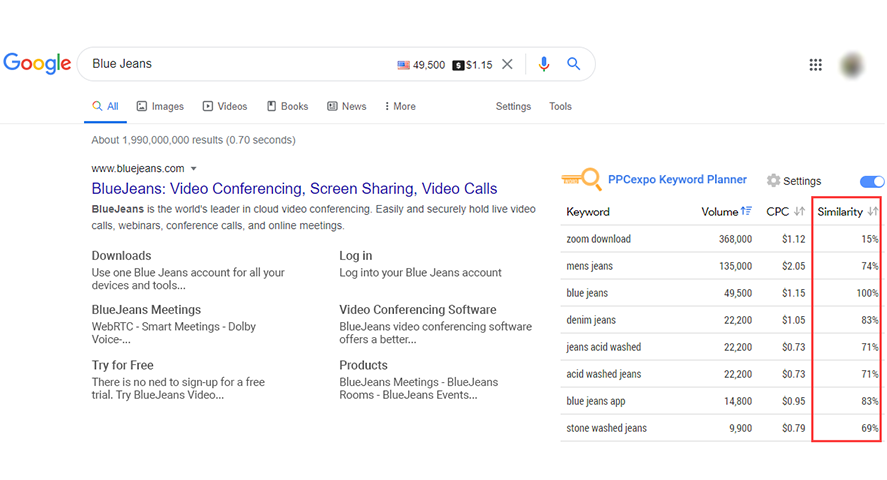This screenshot has height=480, width=887.
Task: Click the 15% similarity value
Action: [x=869, y=239]
